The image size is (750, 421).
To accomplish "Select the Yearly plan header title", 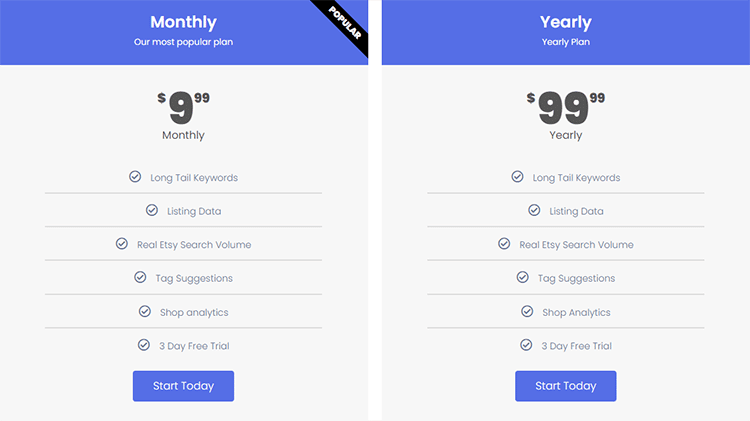I will point(565,22).
